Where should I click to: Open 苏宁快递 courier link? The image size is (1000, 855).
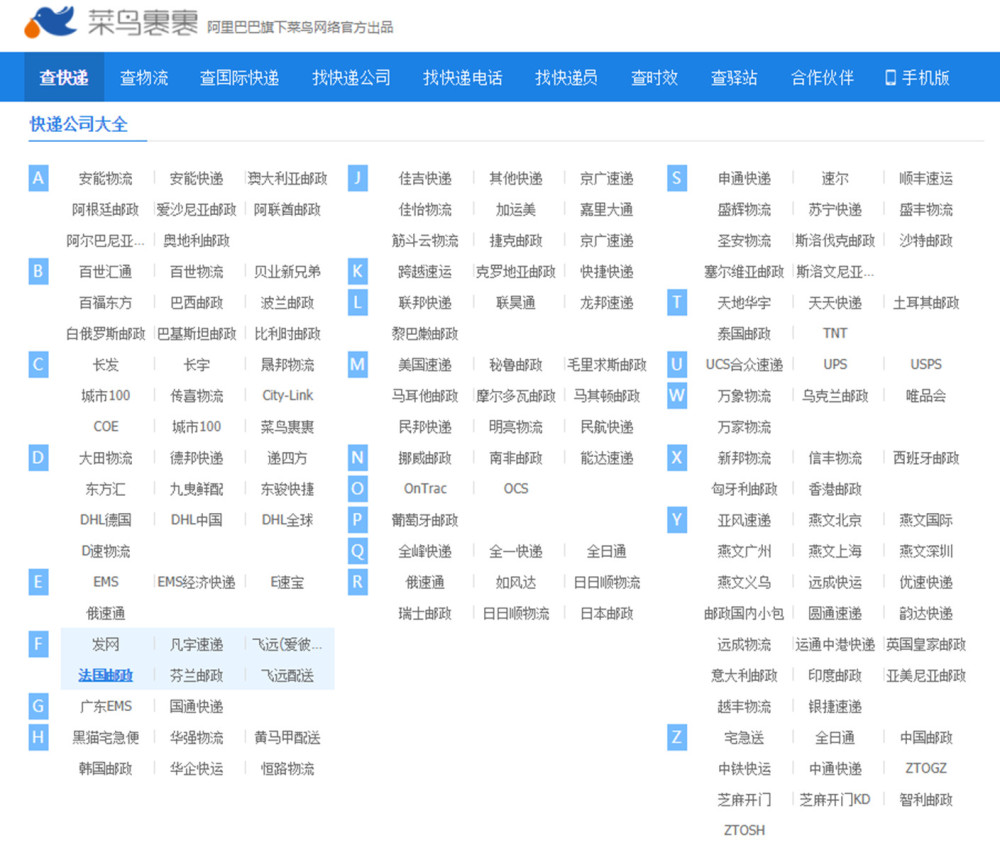pos(835,210)
